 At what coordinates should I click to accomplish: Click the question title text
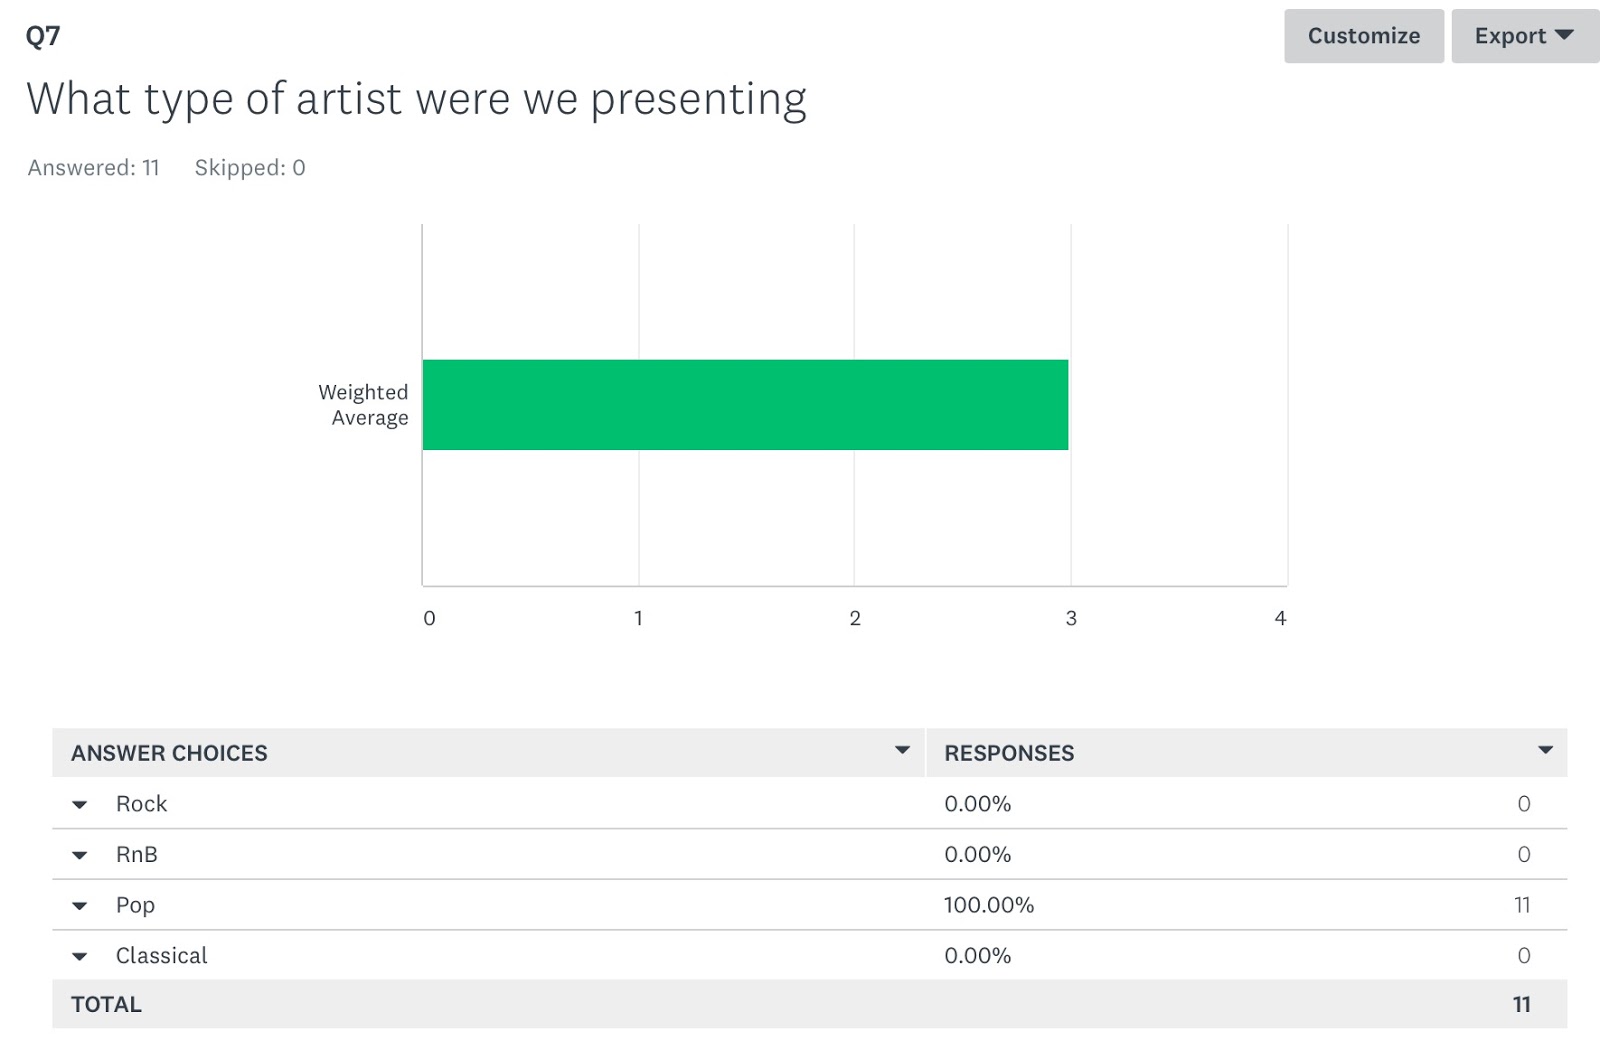click(x=416, y=99)
